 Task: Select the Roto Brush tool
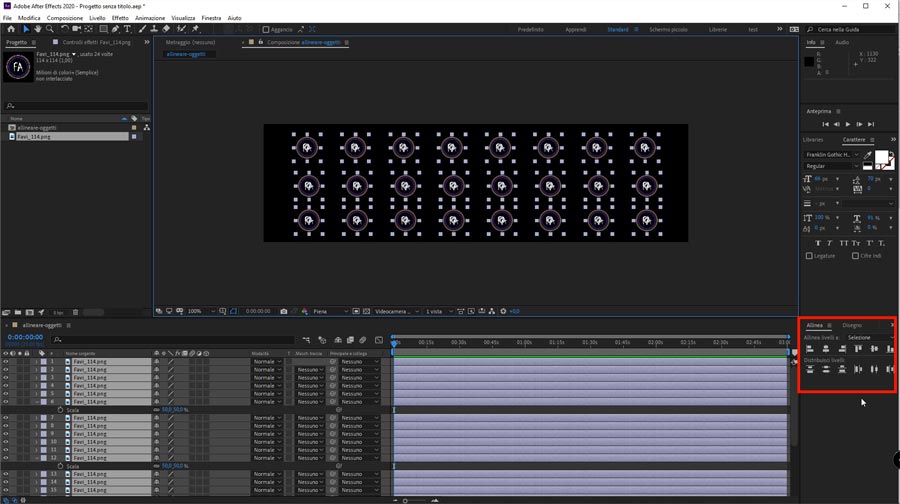tap(181, 29)
